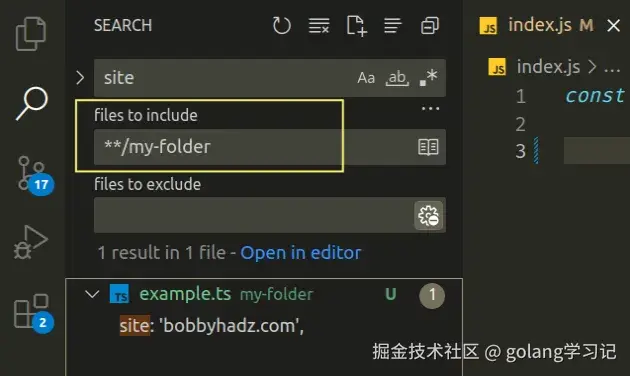Clear search results icon
Image resolution: width=630 pixels, height=376 pixels.
coord(319,26)
